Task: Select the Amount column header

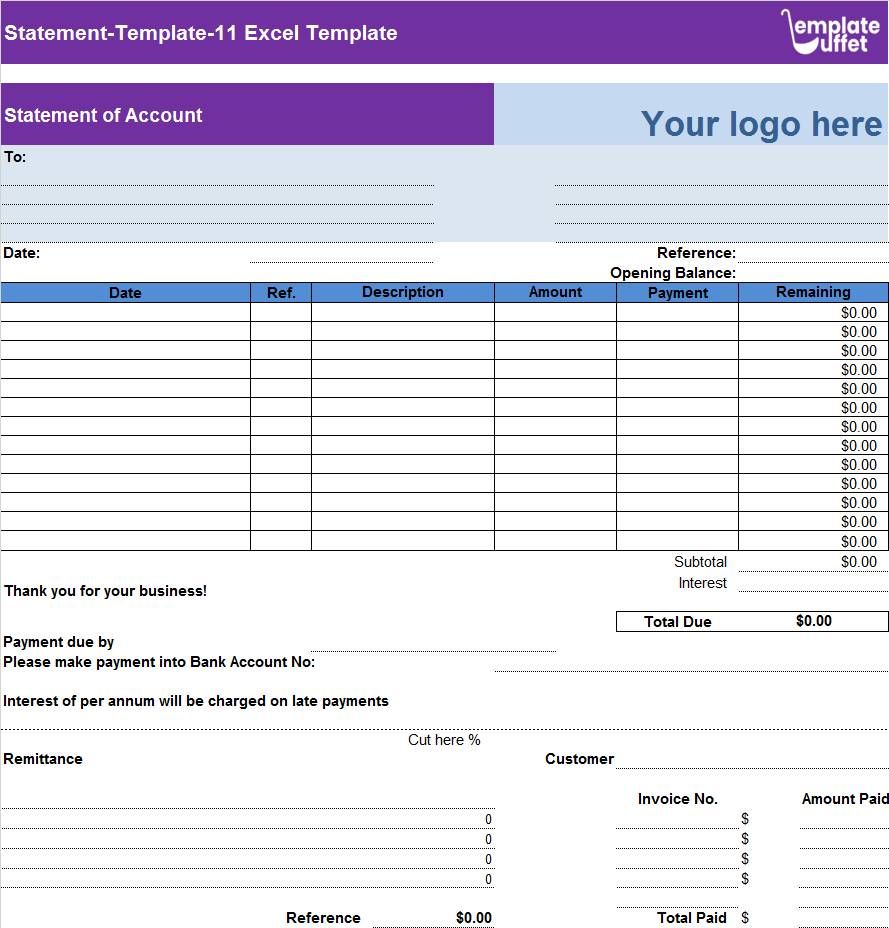Action: [556, 292]
